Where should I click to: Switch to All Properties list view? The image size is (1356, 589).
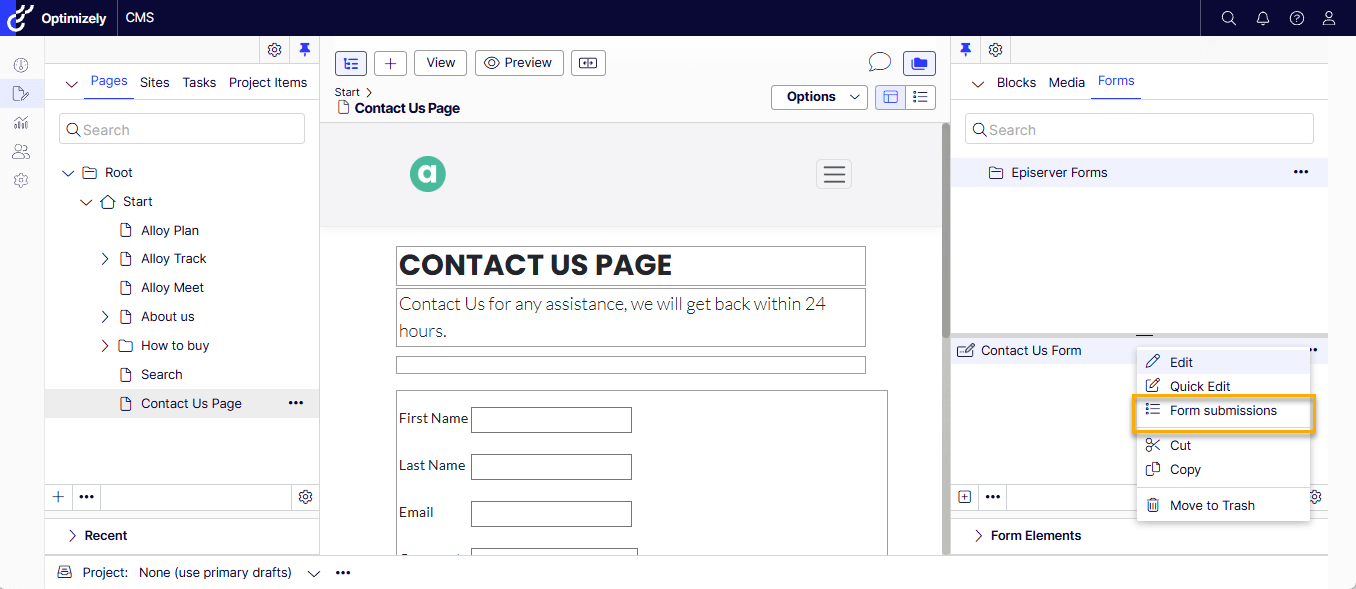tap(920, 97)
